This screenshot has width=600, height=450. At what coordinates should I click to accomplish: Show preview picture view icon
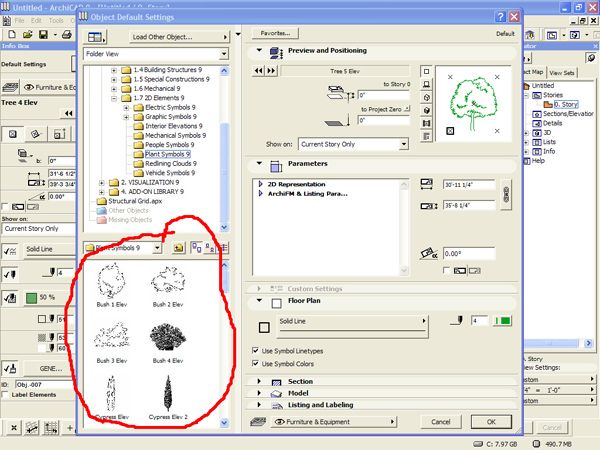pos(427,123)
